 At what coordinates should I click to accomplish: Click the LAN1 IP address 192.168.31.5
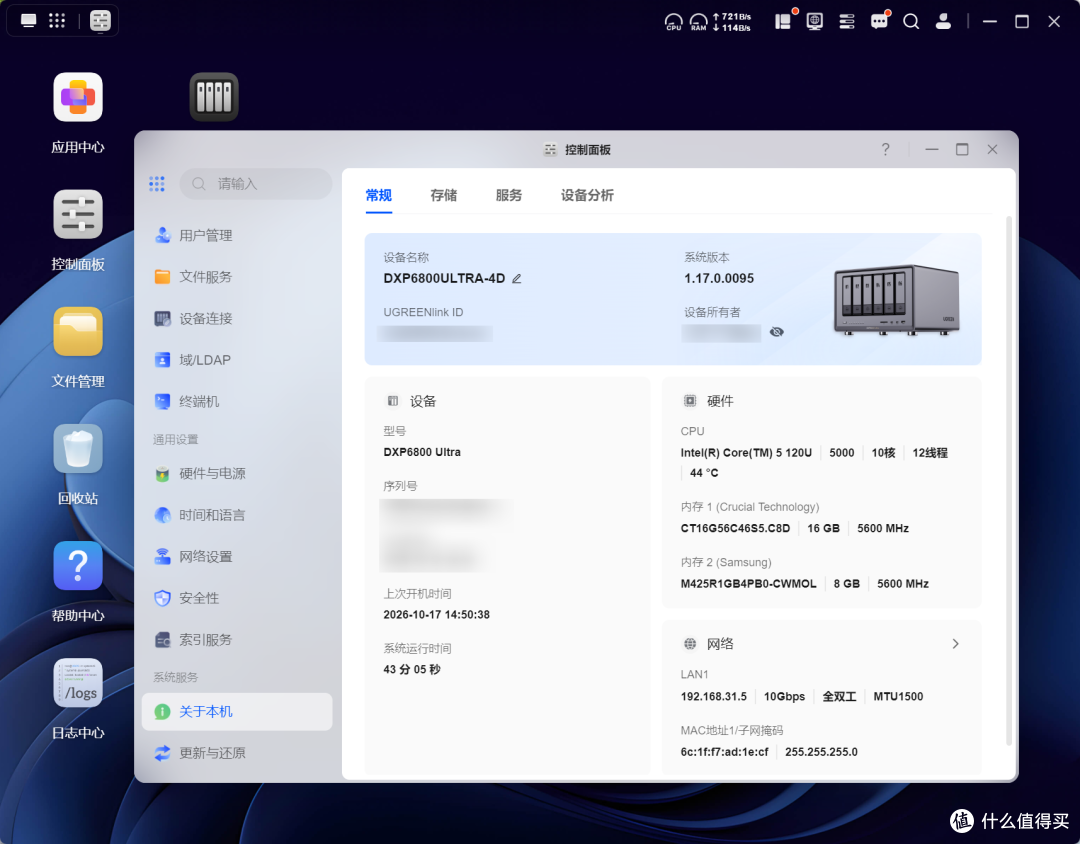click(714, 697)
